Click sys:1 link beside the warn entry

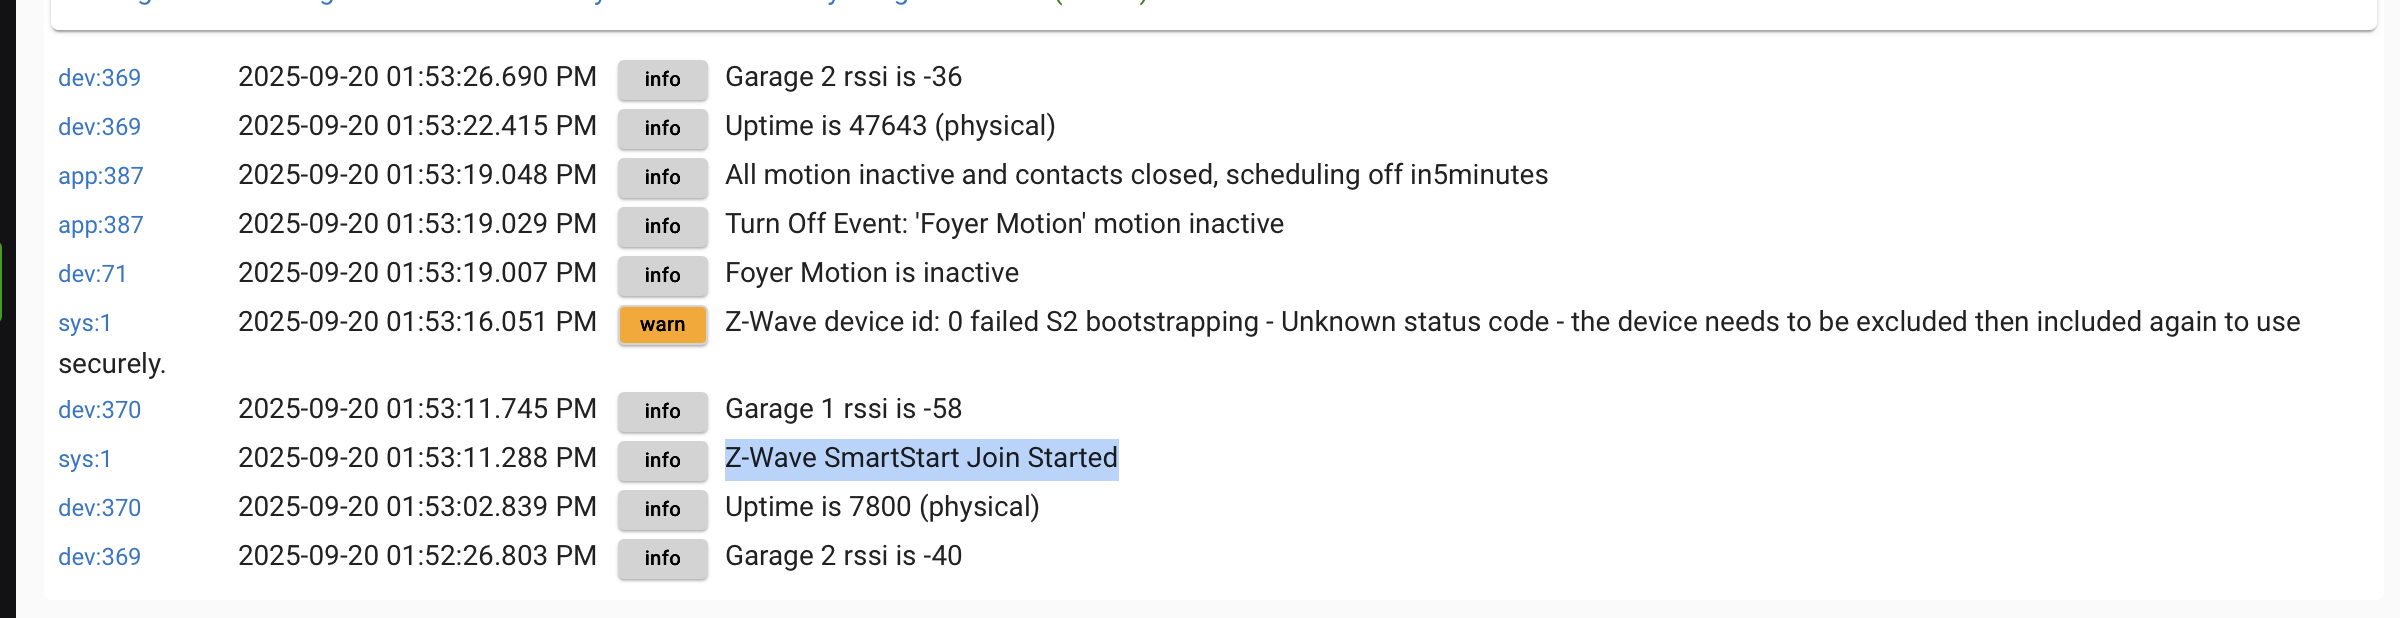click(85, 323)
